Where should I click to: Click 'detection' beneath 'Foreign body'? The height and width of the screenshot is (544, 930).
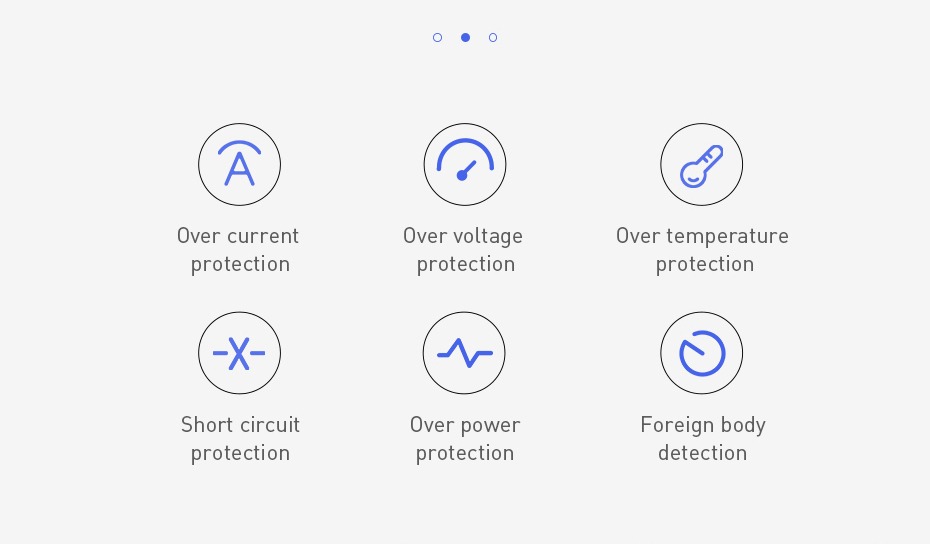pos(702,453)
